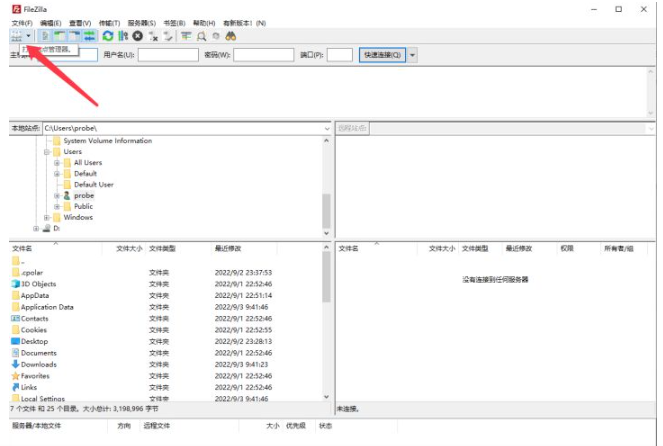Focus the 端口(P) input field
Image resolution: width=663 pixels, height=446 pixels.
point(340,55)
